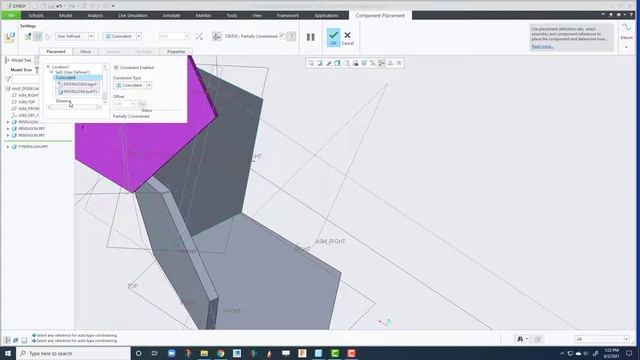The image size is (640, 360).
Task: Select the Component Placement ribbon tab
Action: 380,16
